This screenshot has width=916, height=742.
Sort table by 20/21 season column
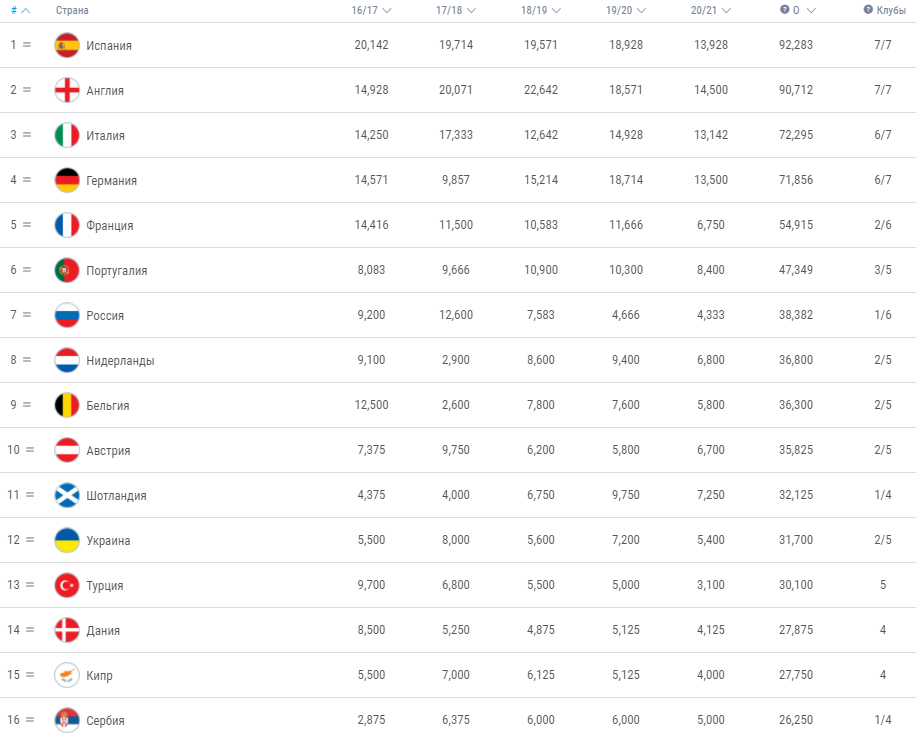pyautogui.click(x=710, y=10)
